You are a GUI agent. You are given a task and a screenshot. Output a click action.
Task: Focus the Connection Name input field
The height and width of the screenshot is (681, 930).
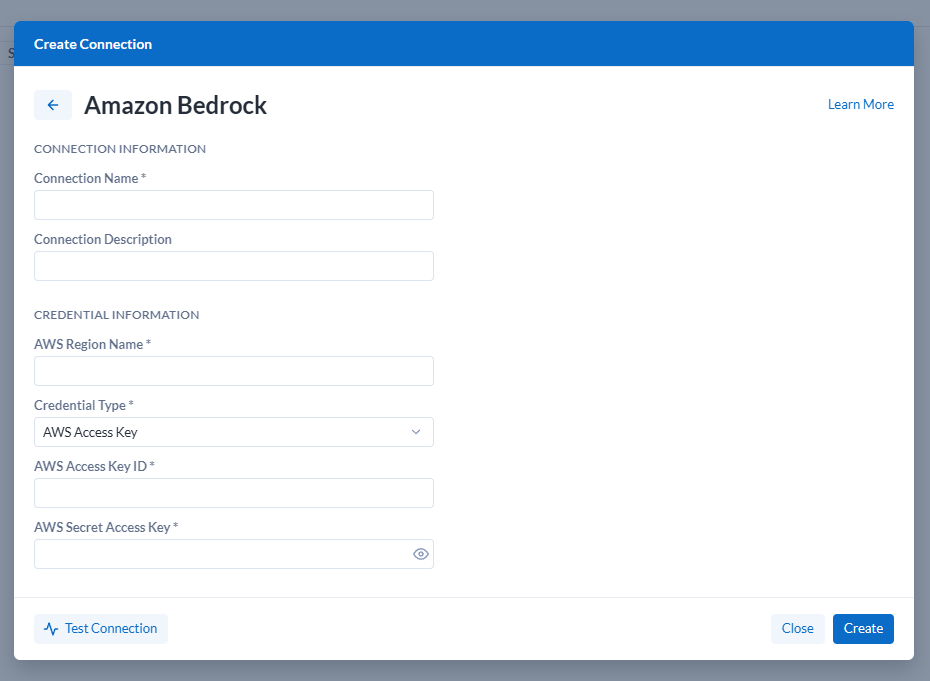[x=234, y=205]
